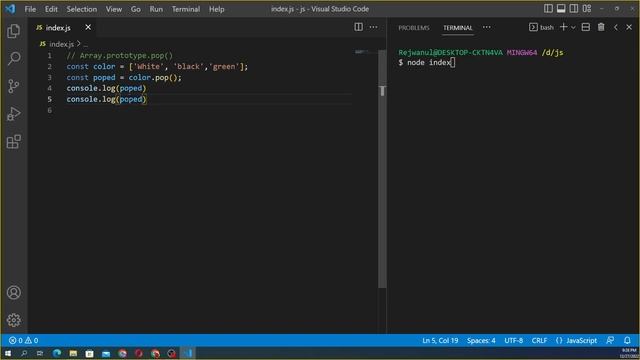Kill terminal with trash icon
This screenshot has height=360, width=640.
[x=601, y=27]
